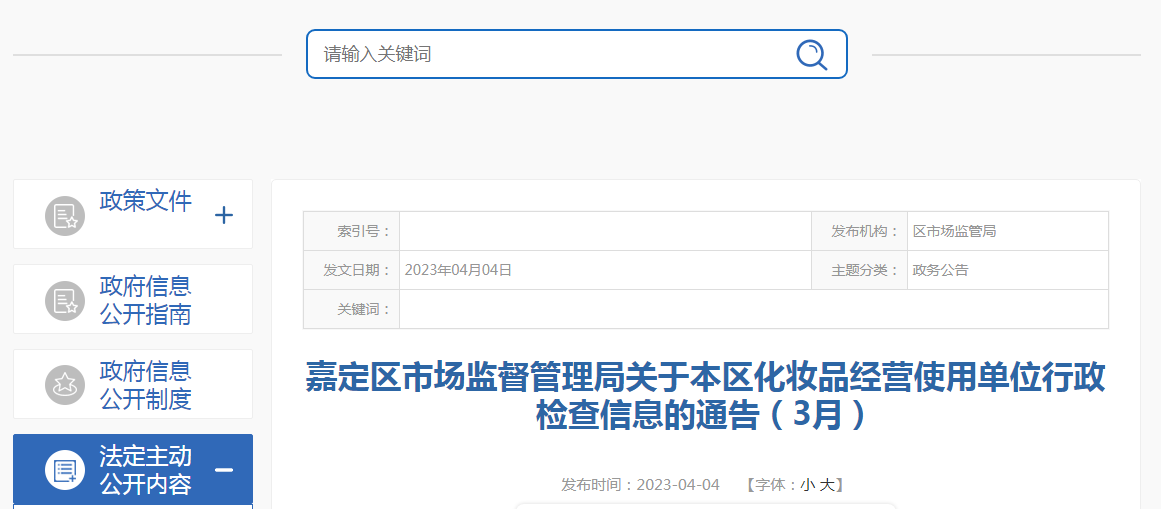
Task: Click the 索引号 label cell
Action: click(x=352, y=231)
